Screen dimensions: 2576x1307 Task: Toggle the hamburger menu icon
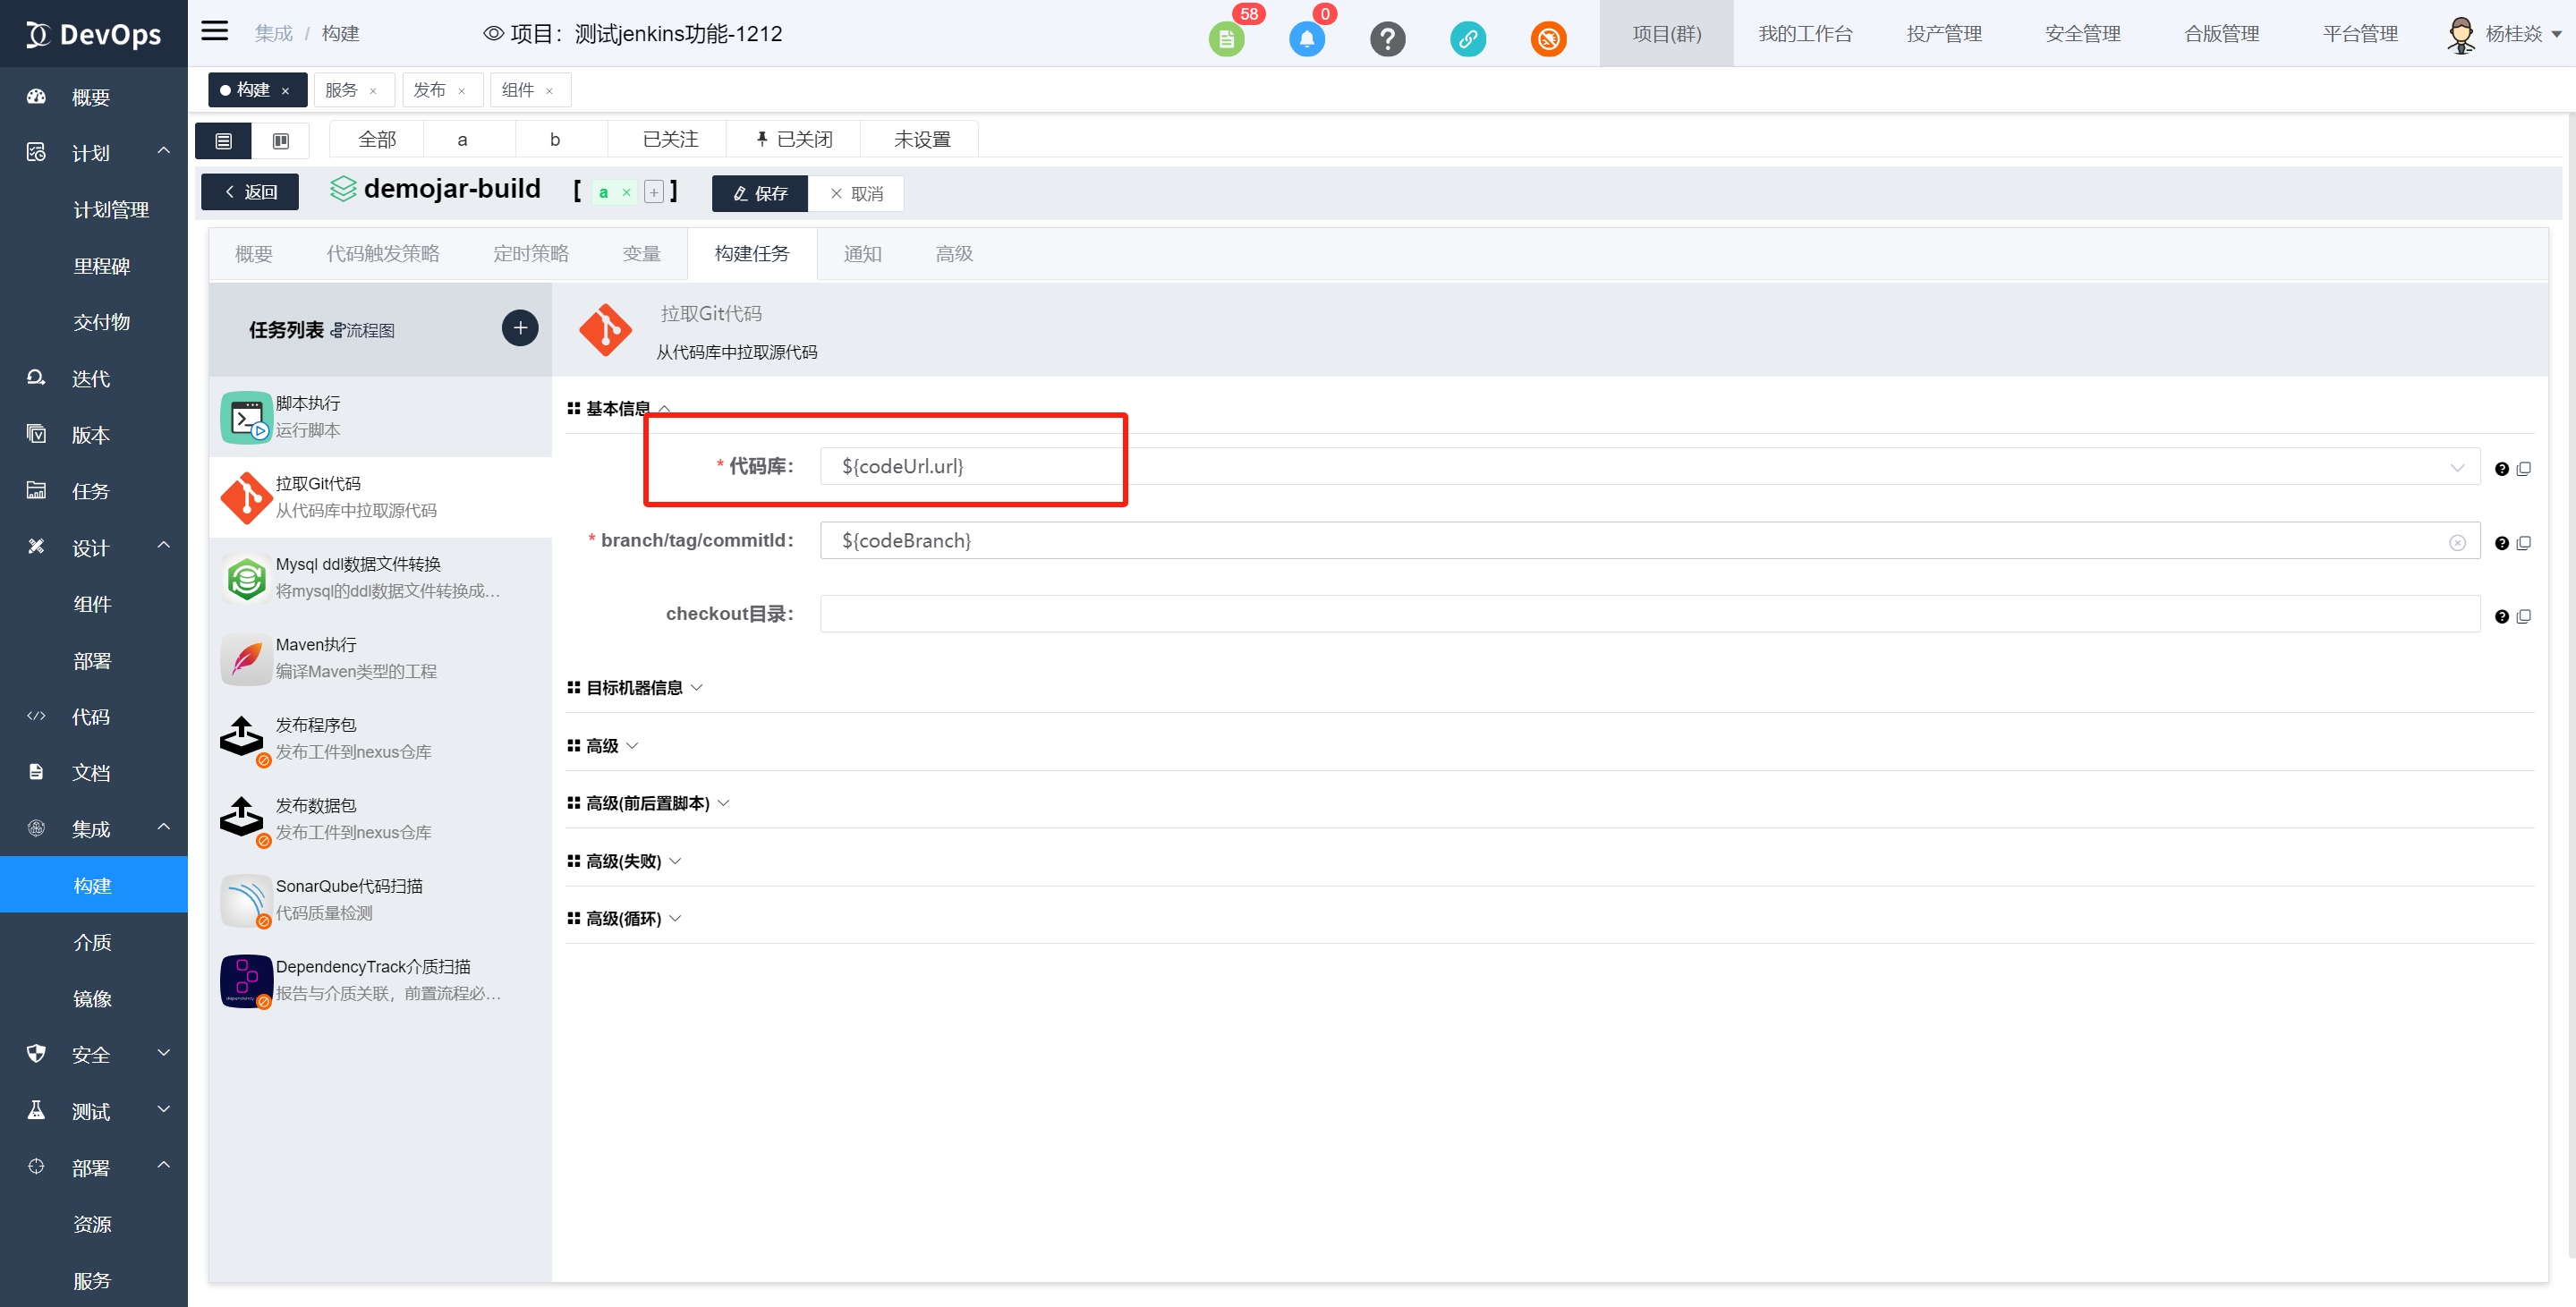pyautogui.click(x=214, y=31)
